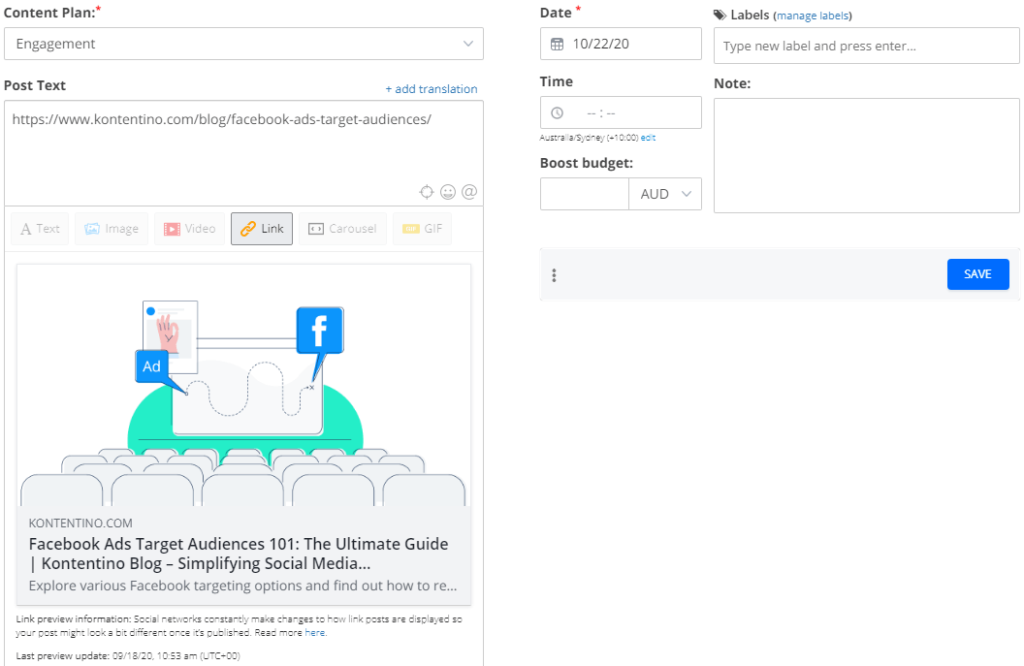This screenshot has height=666, width=1024.
Task: Click the link preview illustration image
Action: coord(244,385)
